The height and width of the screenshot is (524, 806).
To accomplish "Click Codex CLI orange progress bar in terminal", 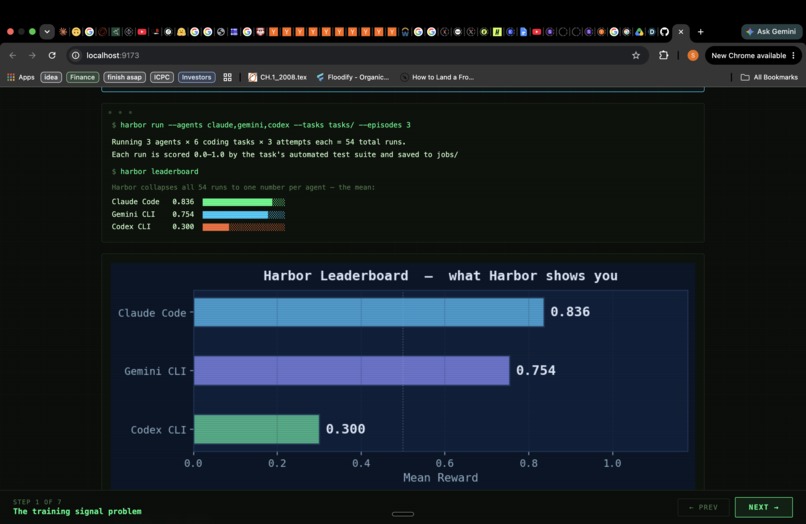I will [244, 227].
